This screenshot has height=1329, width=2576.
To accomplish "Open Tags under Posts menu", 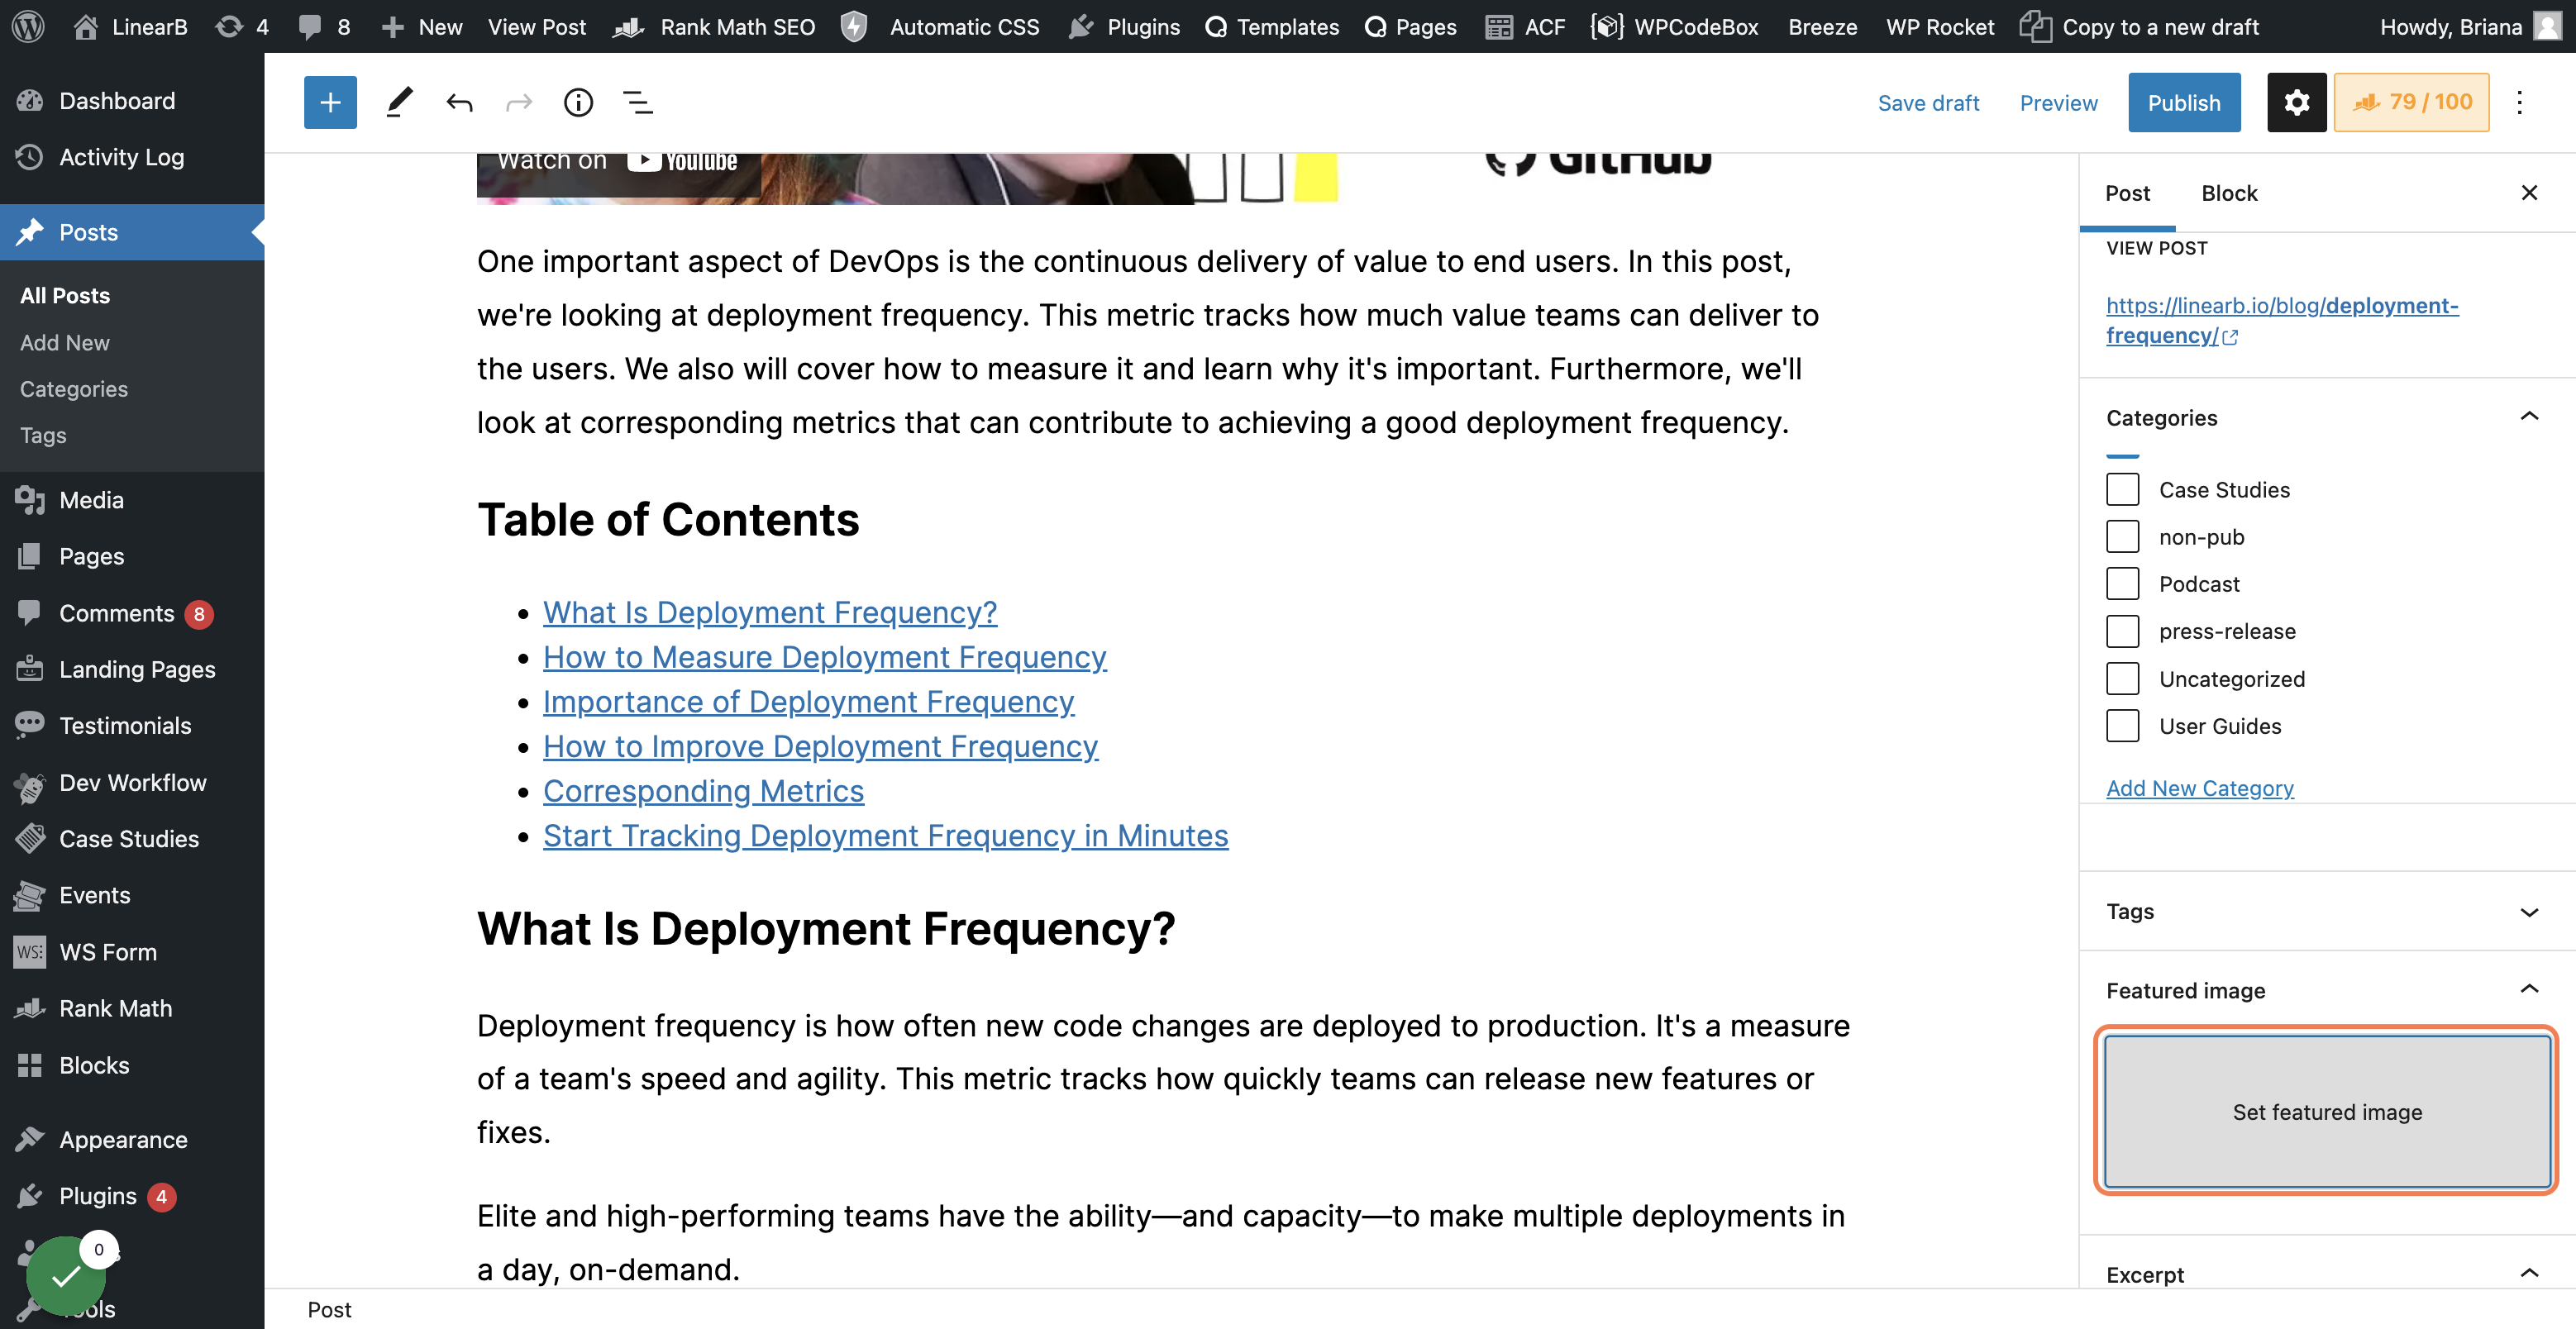I will click(43, 436).
